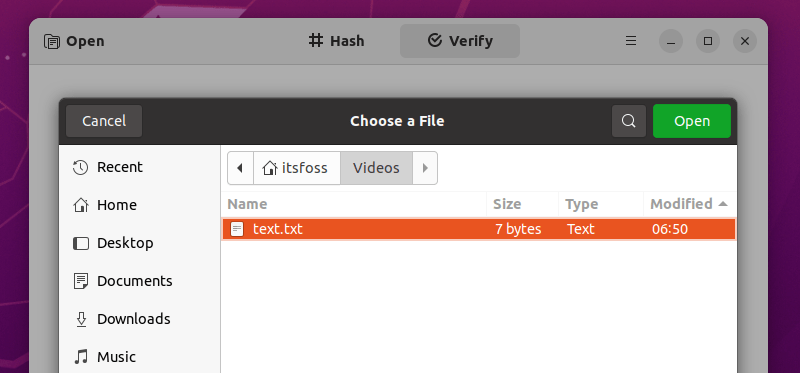Switch to the Hash tab
The width and height of the screenshot is (800, 373).
click(337, 41)
